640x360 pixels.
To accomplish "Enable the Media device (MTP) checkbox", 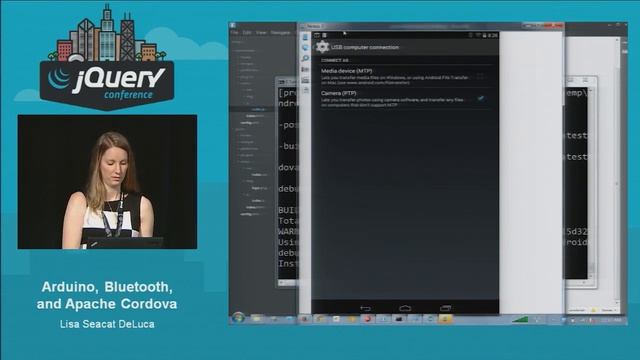I will [480, 76].
